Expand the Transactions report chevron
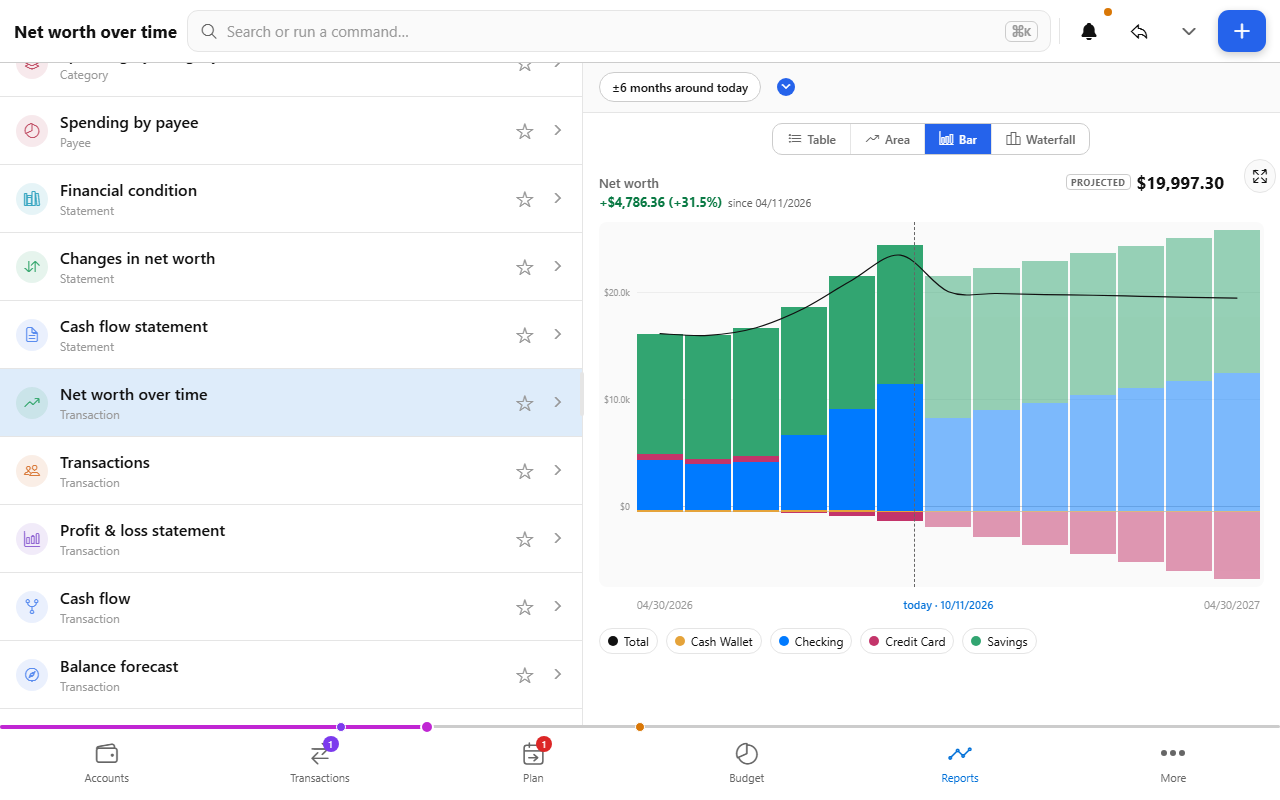The height and width of the screenshot is (800, 1280). pyautogui.click(x=558, y=470)
